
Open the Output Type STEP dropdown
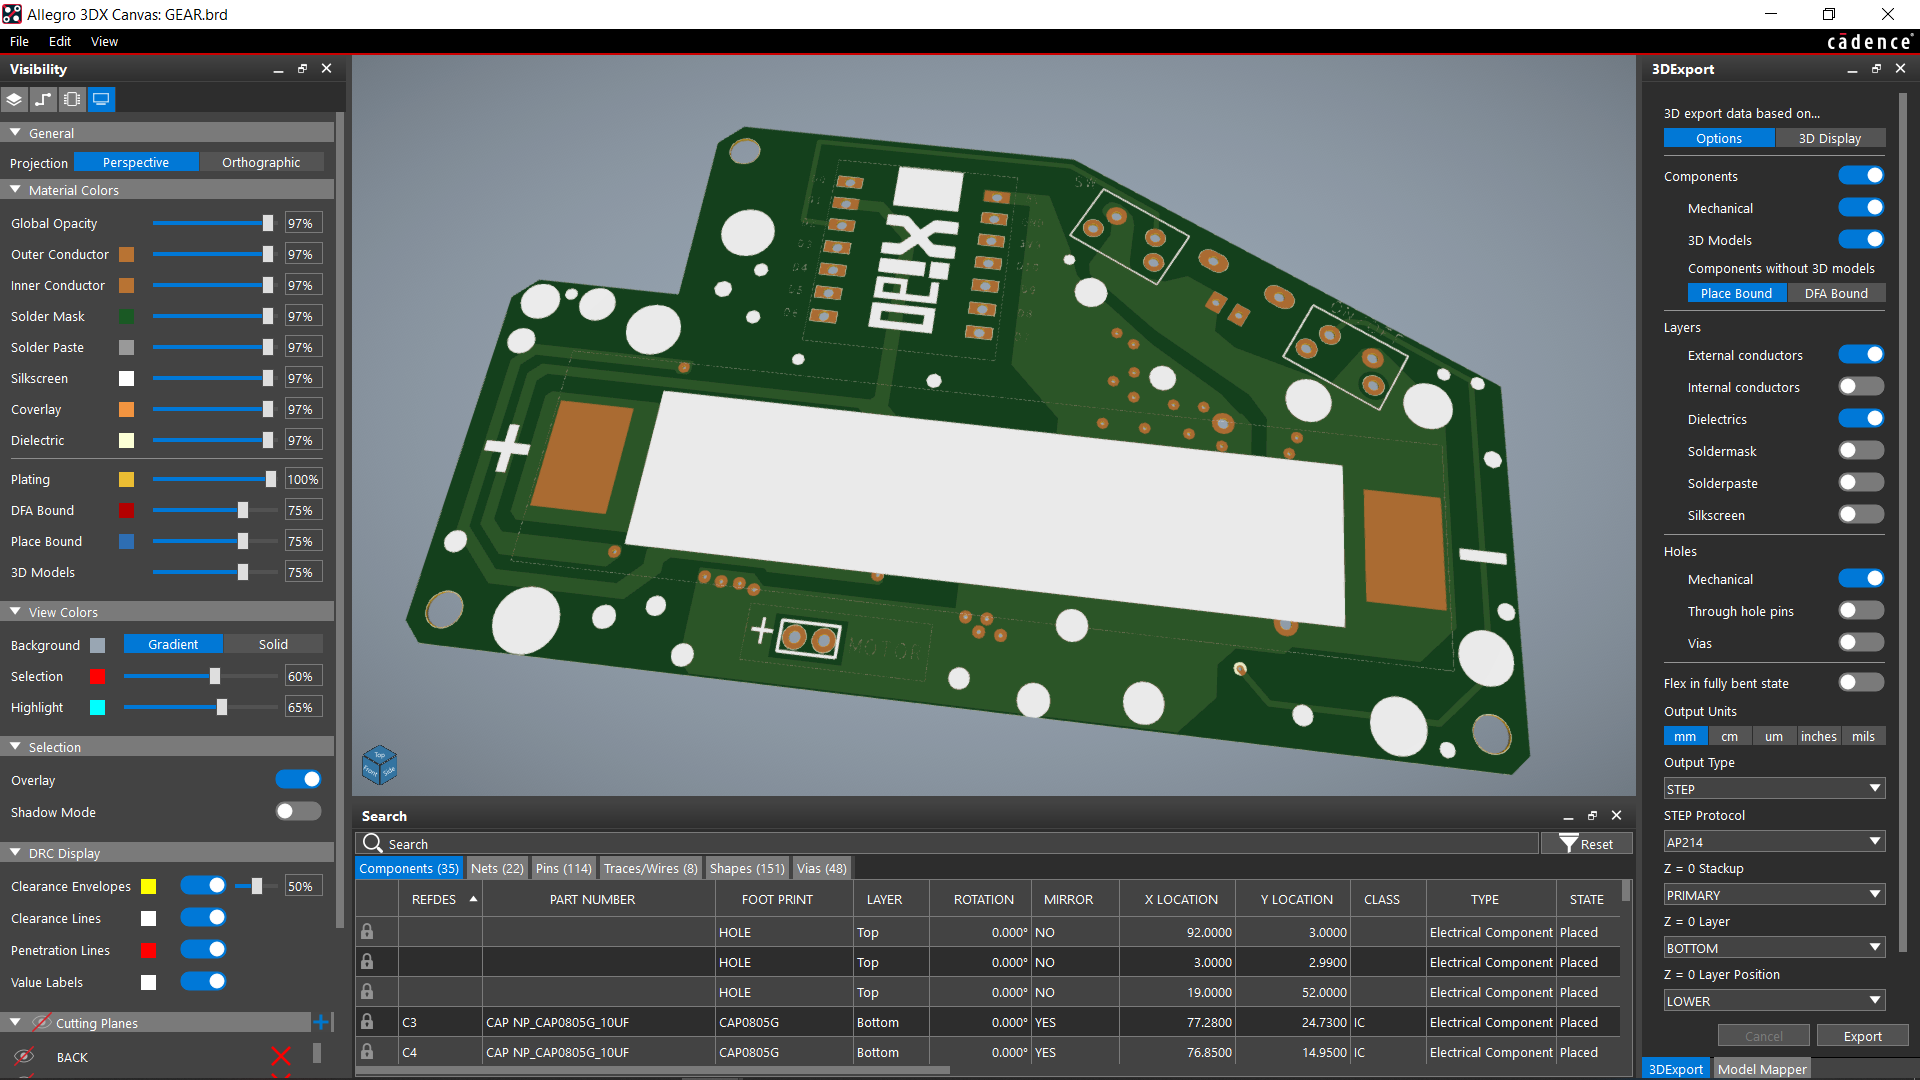tap(1774, 789)
